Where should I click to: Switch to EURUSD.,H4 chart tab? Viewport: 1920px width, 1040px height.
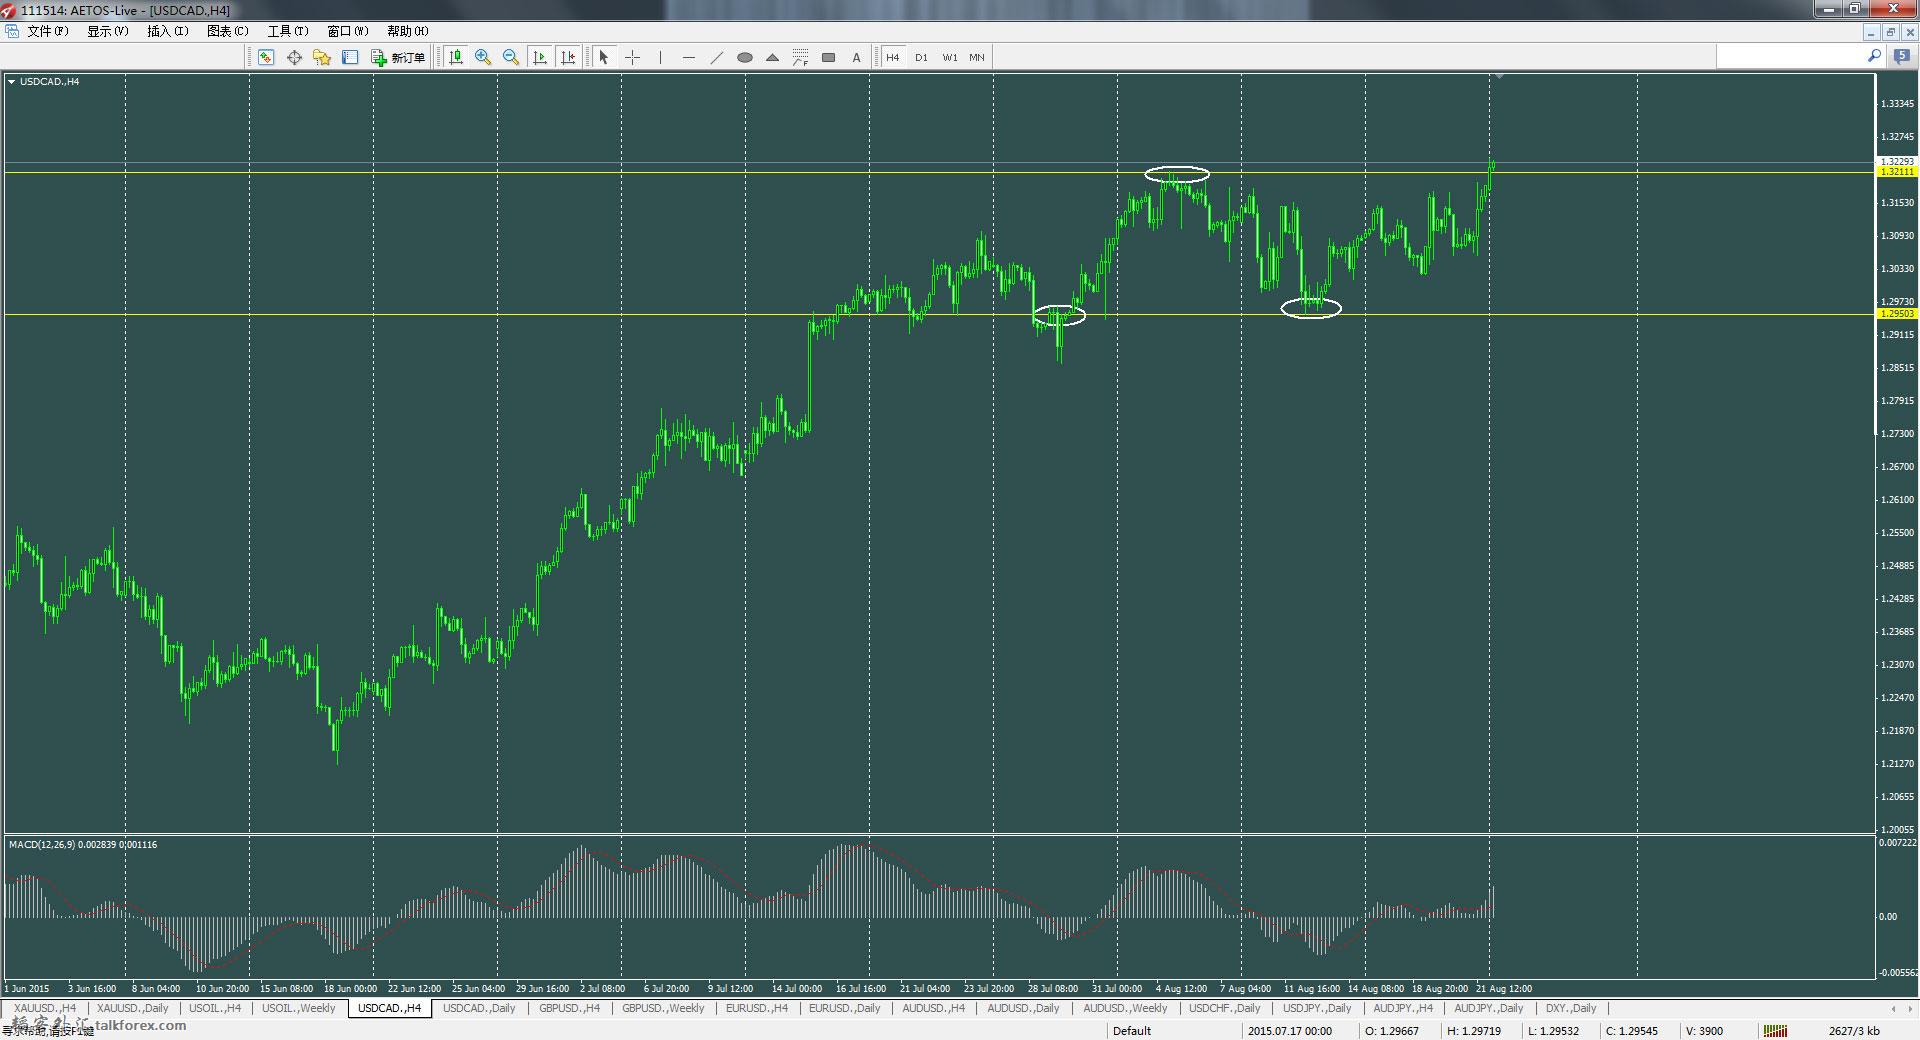[x=757, y=1008]
